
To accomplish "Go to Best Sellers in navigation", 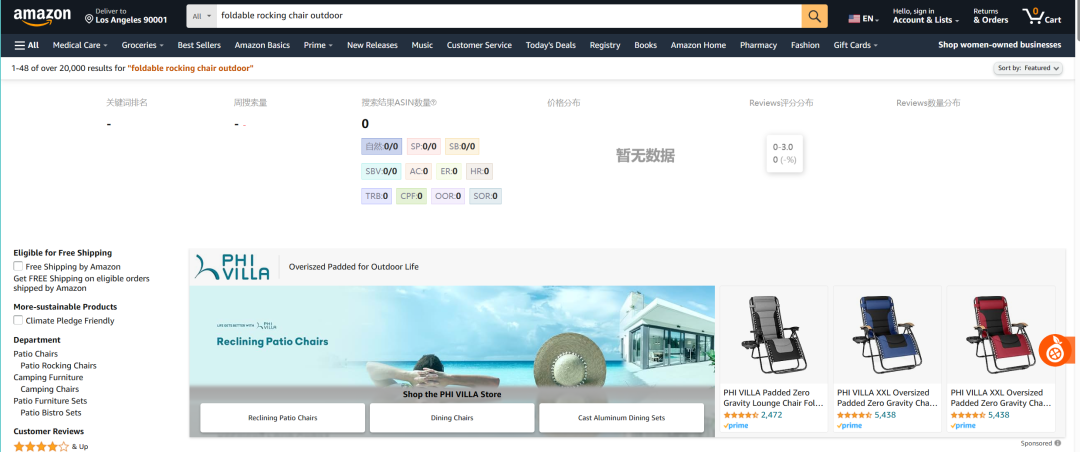I will [199, 45].
